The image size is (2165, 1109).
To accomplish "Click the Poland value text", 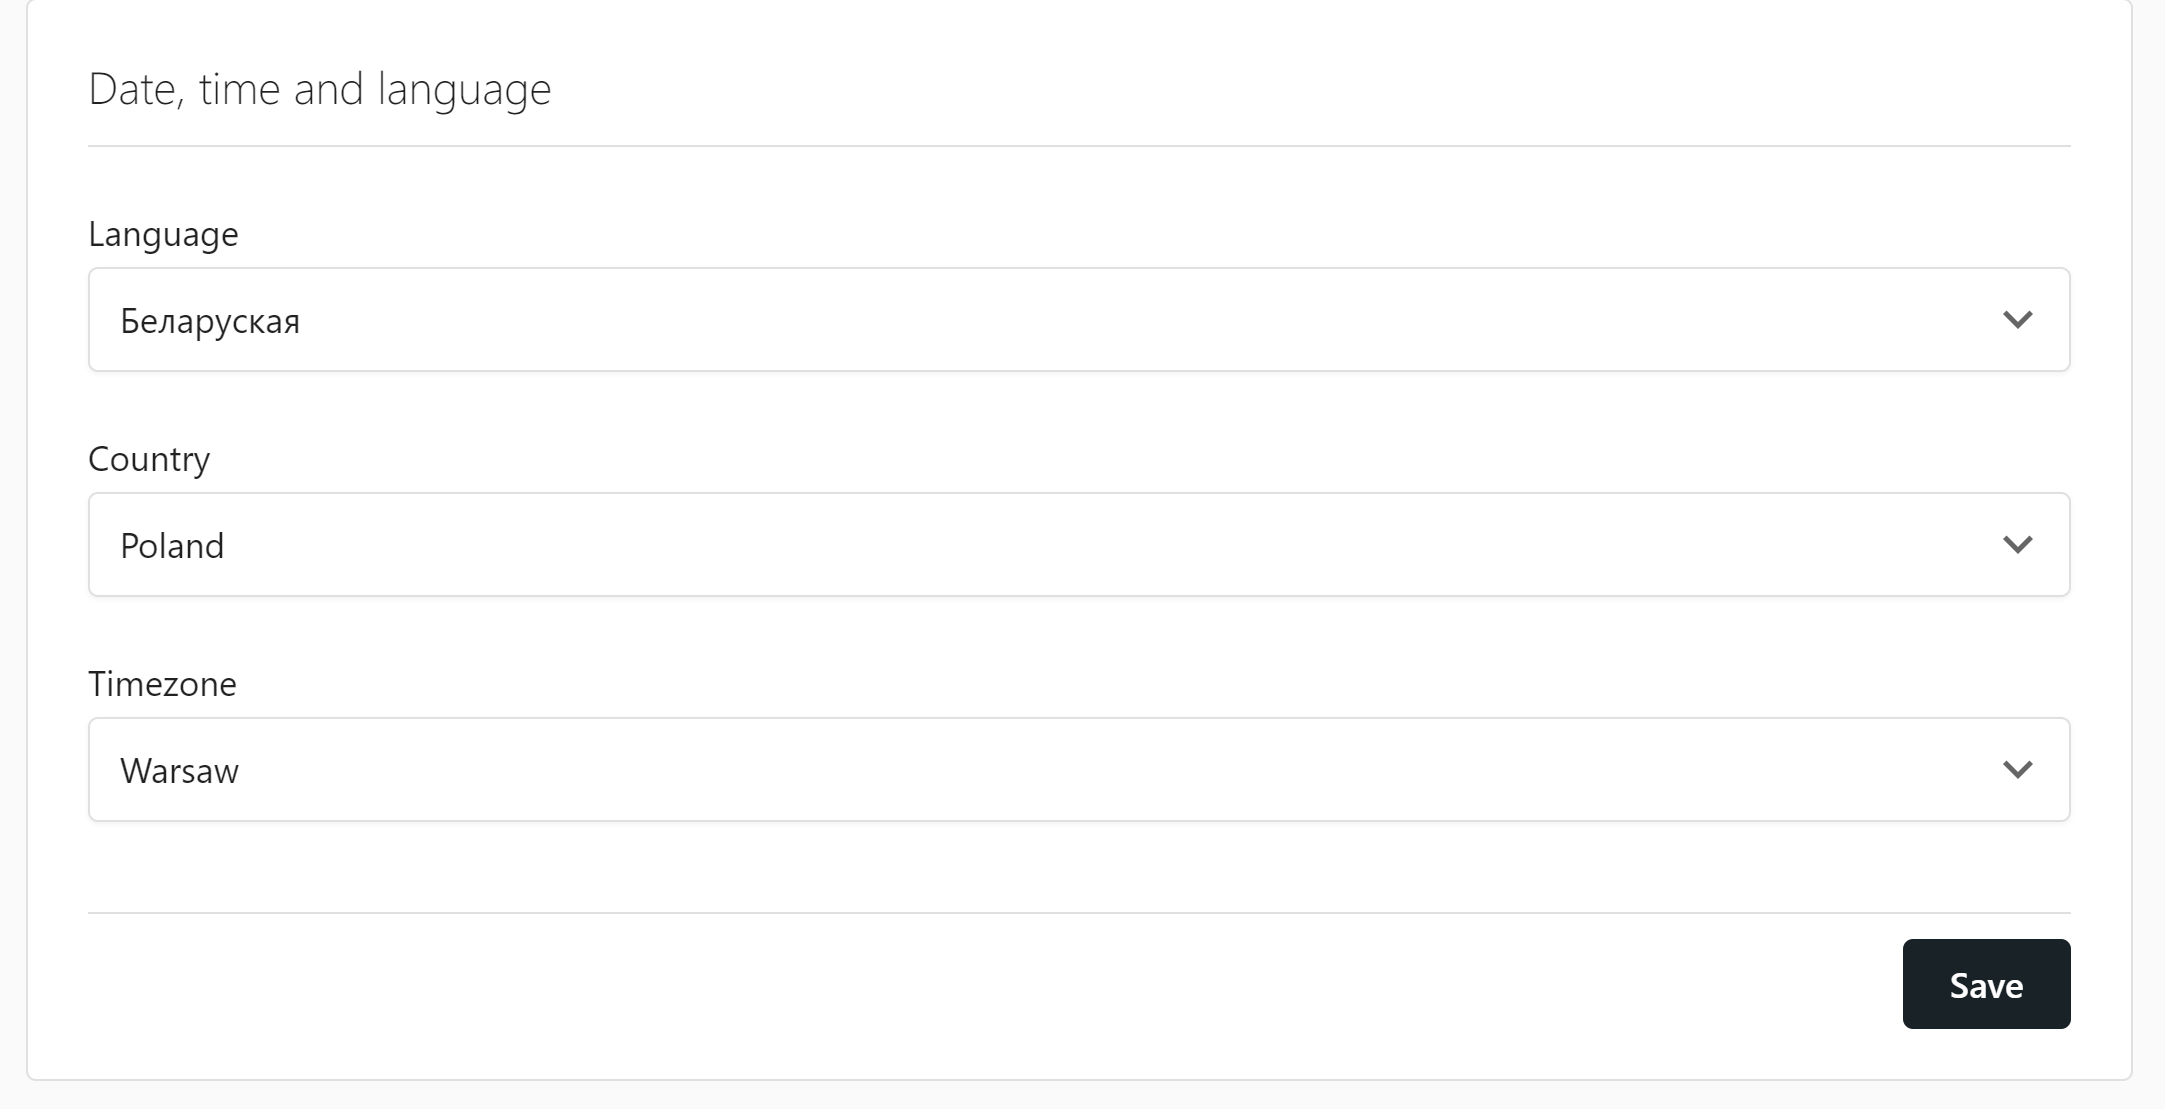I will [x=172, y=546].
